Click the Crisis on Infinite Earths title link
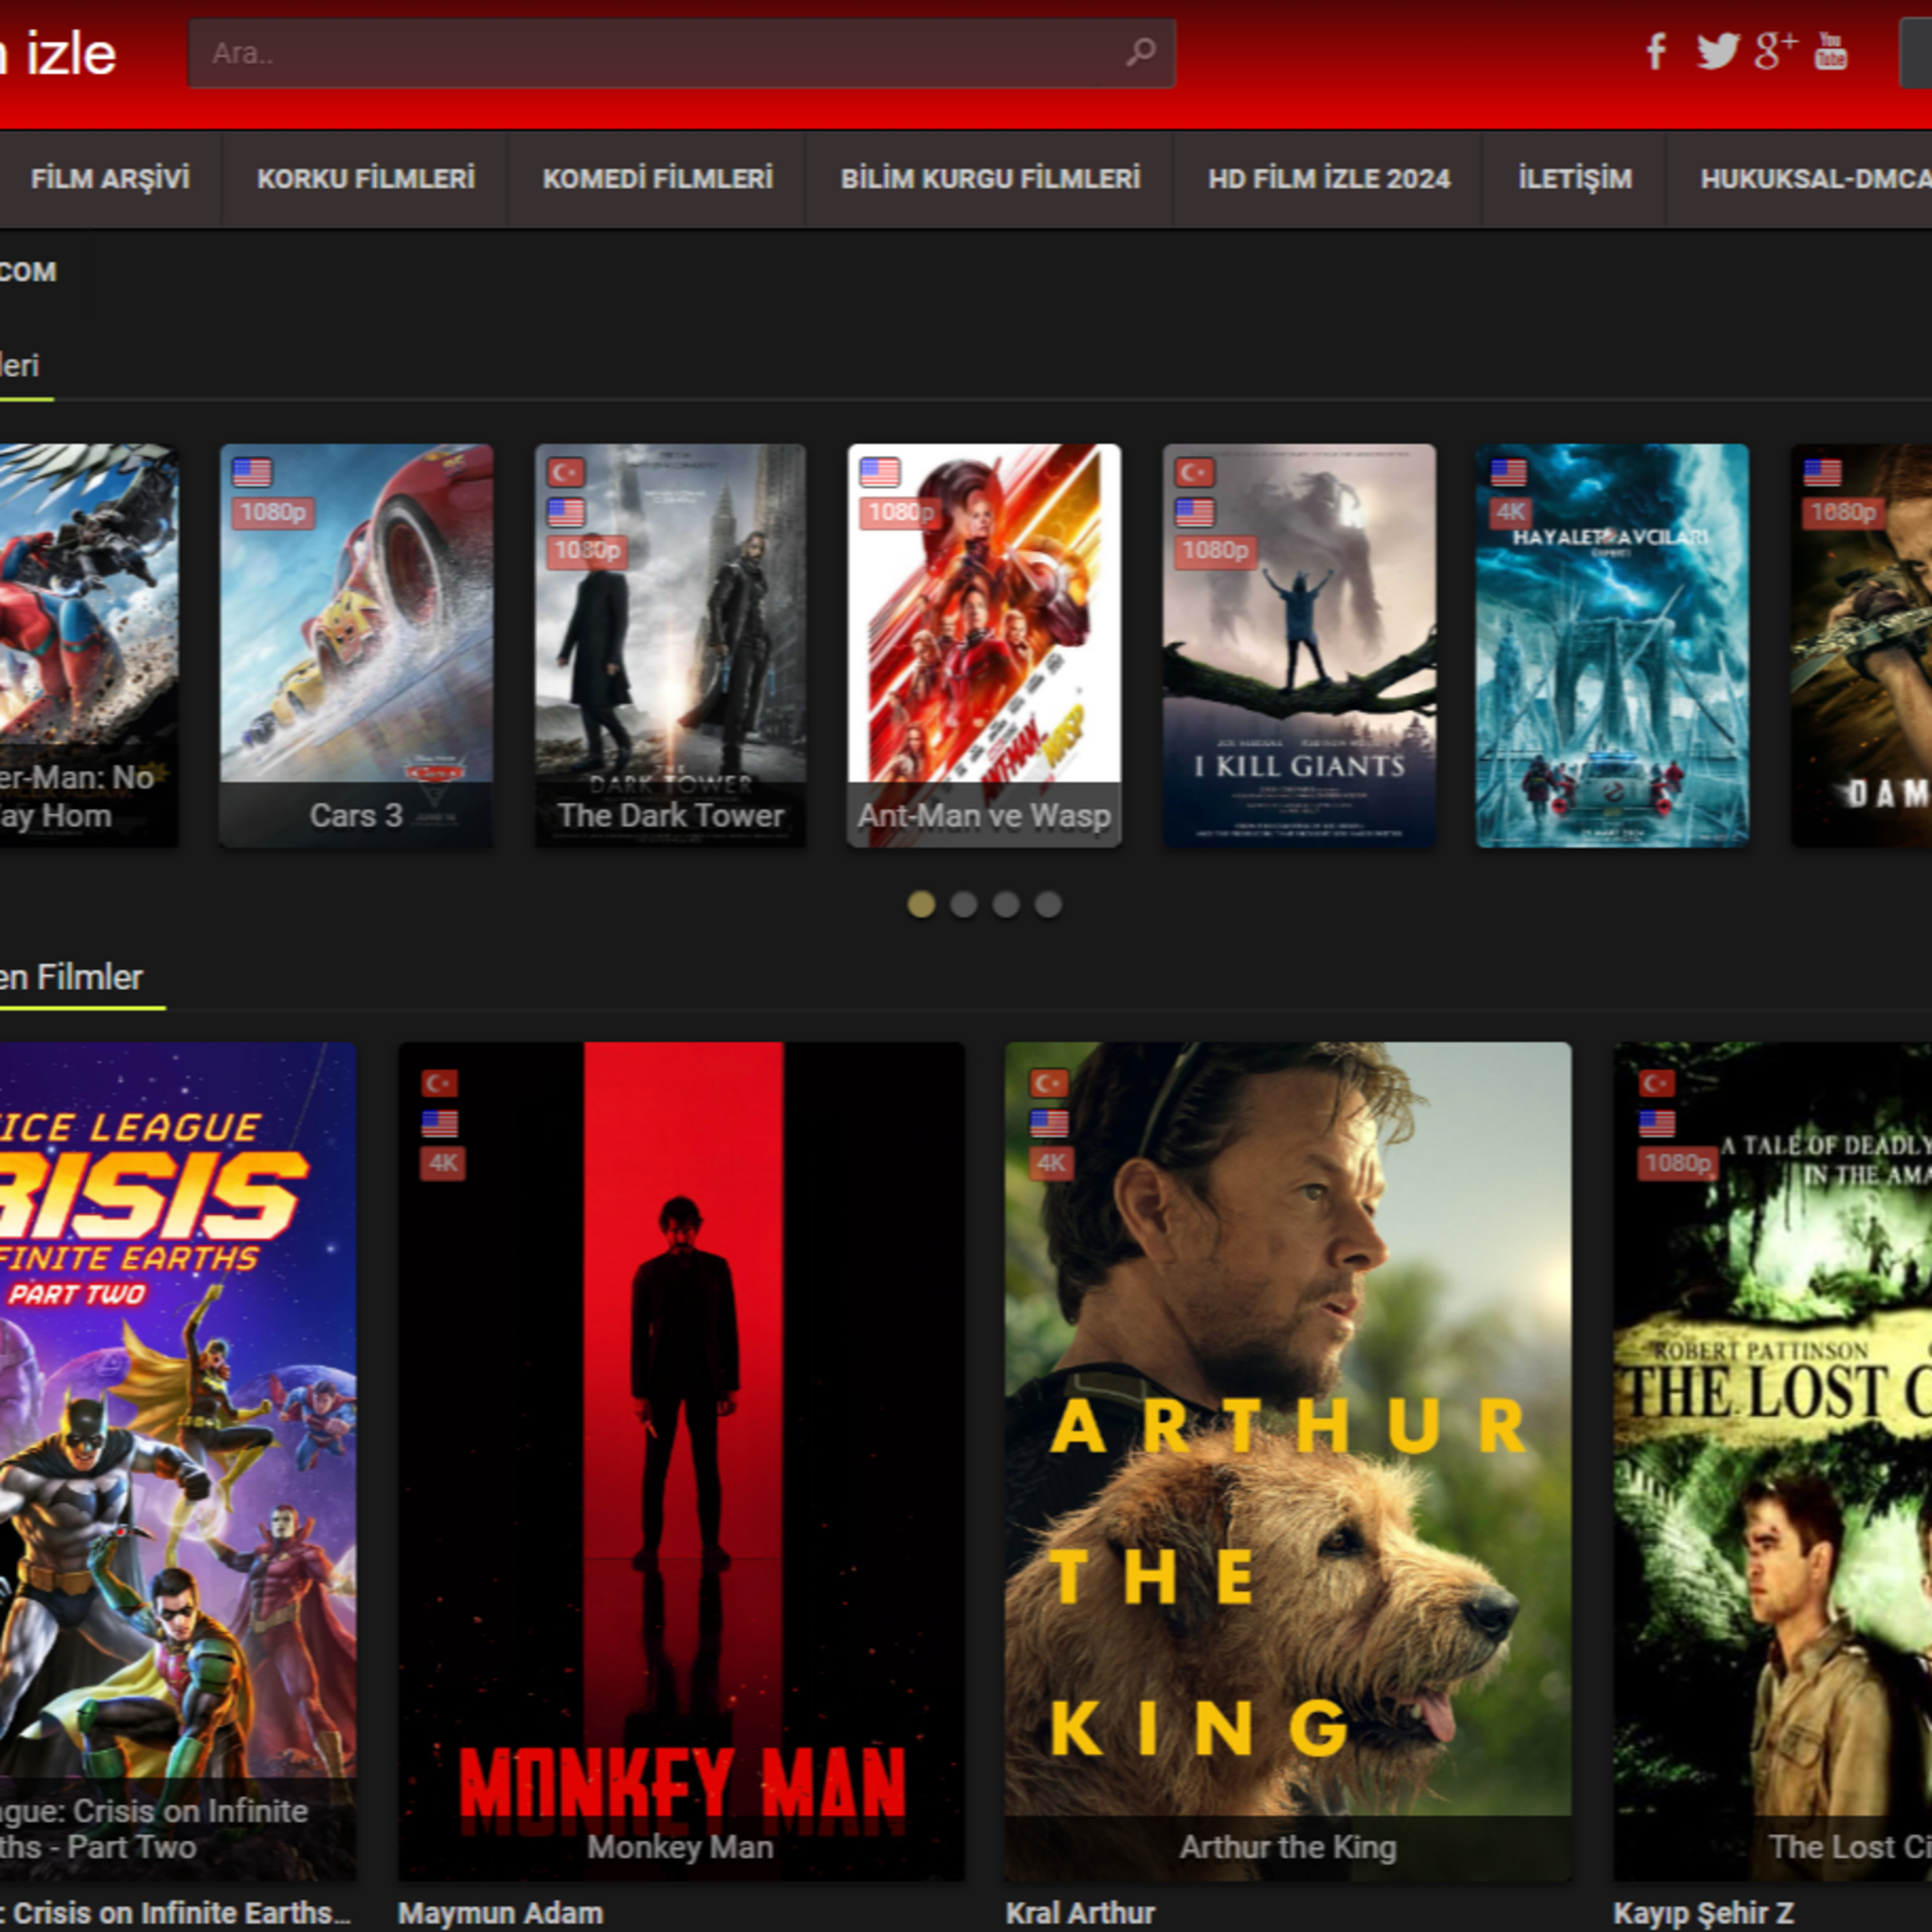The height and width of the screenshot is (1932, 1932). point(176,1913)
